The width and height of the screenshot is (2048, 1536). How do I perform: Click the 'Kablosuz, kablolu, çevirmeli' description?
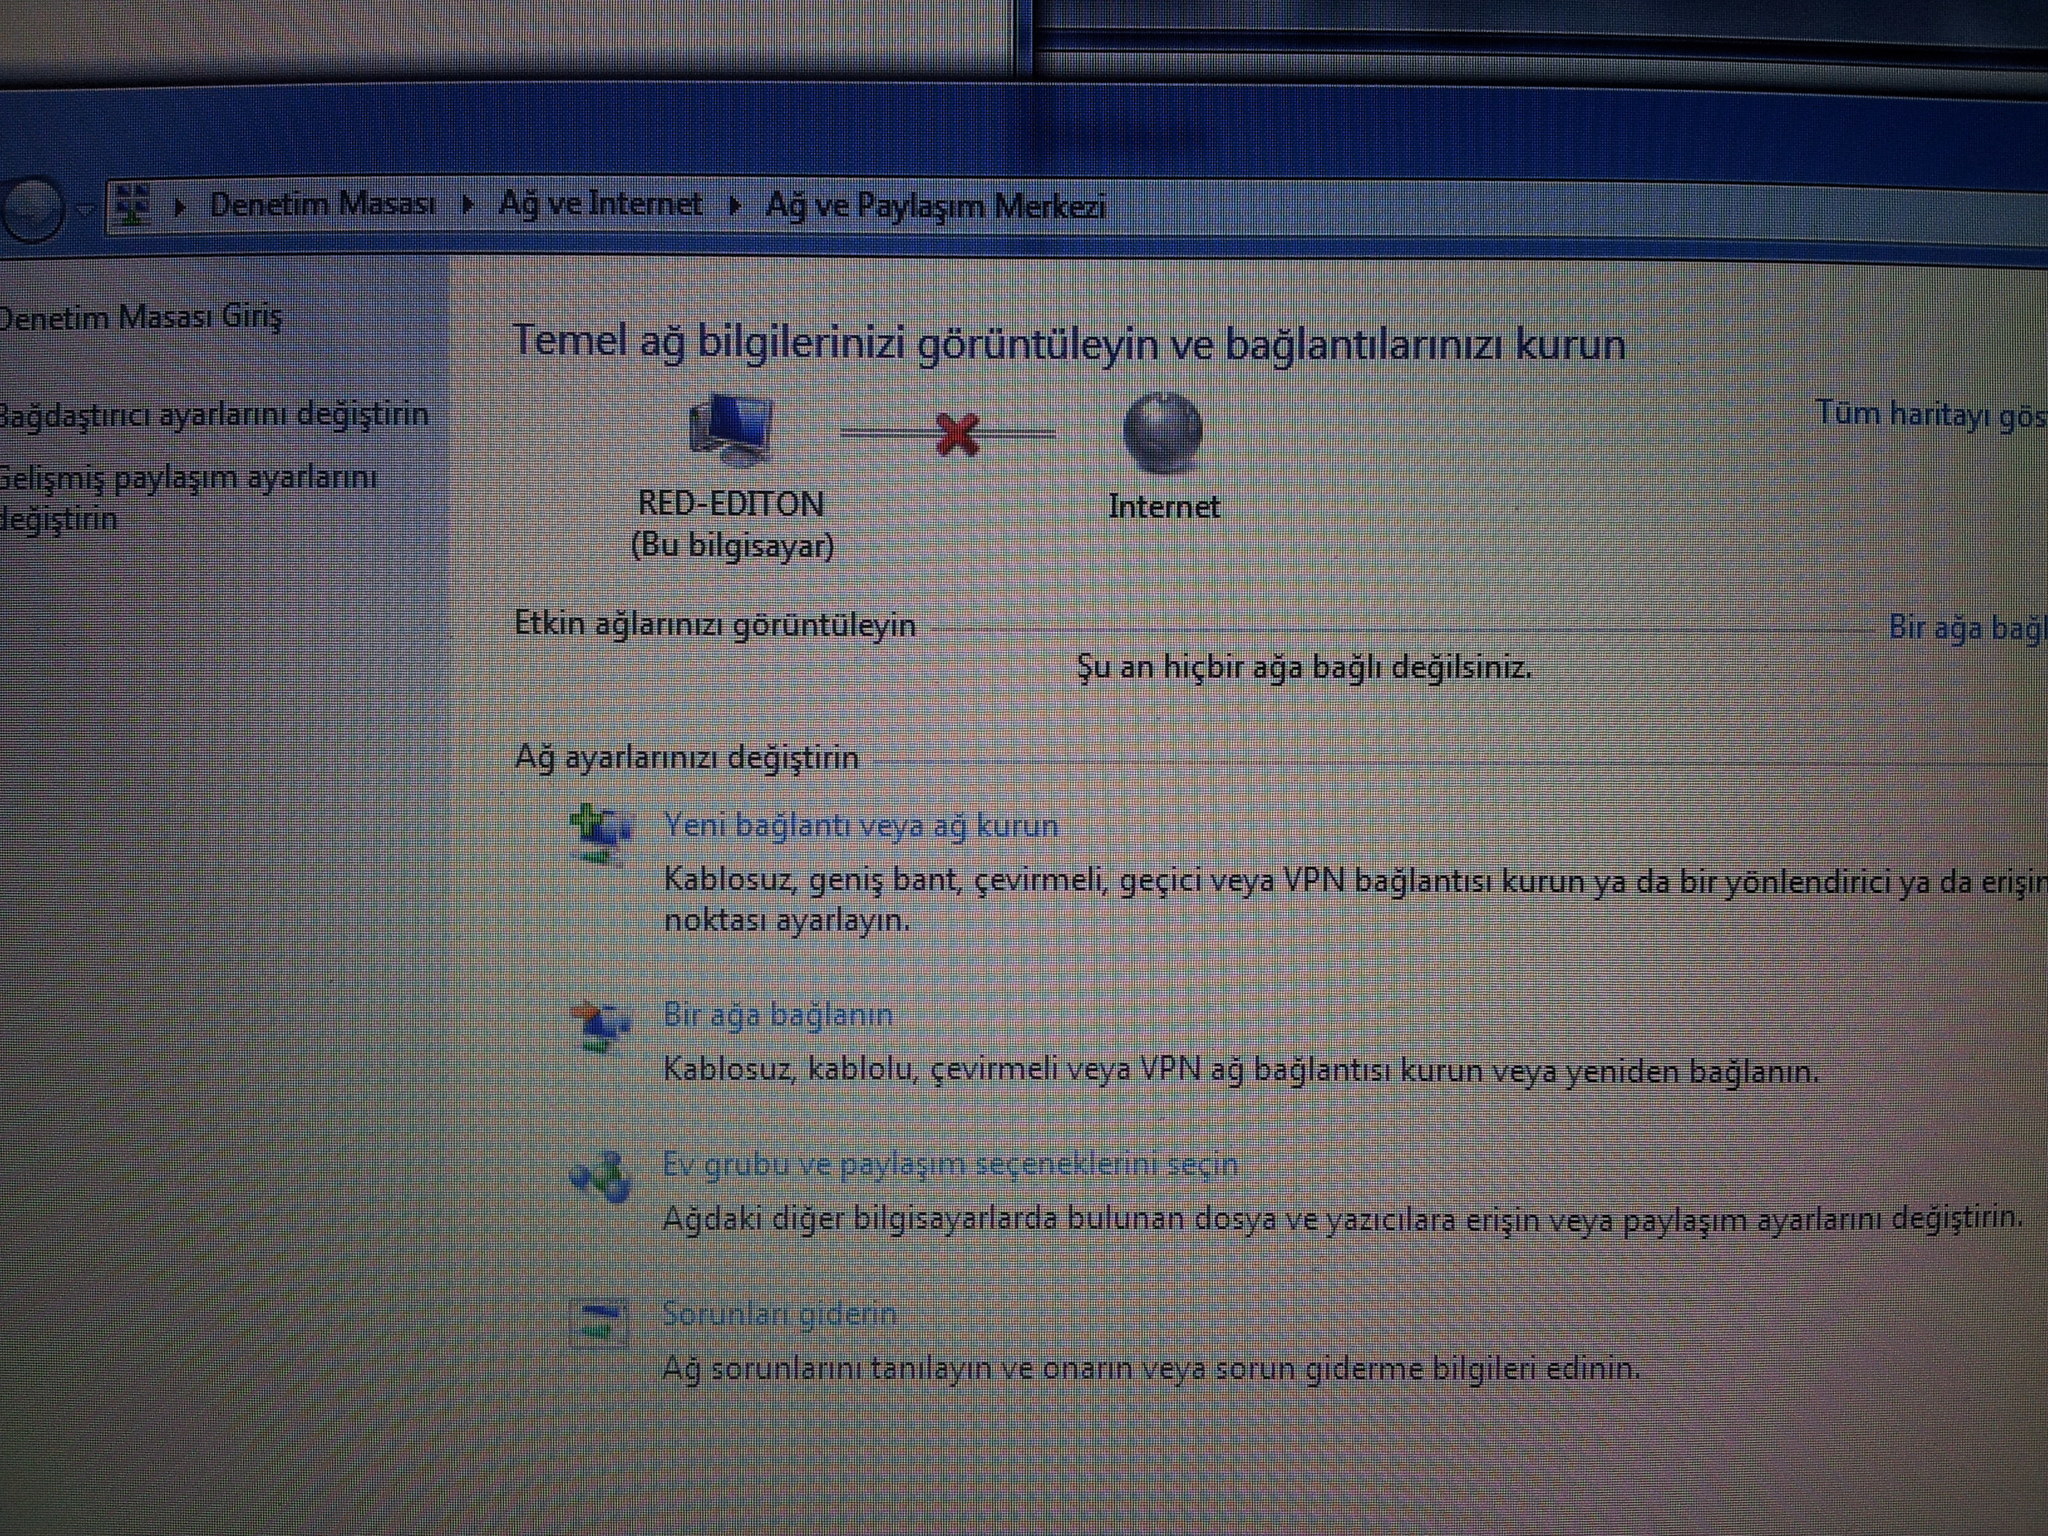(x=1241, y=1071)
